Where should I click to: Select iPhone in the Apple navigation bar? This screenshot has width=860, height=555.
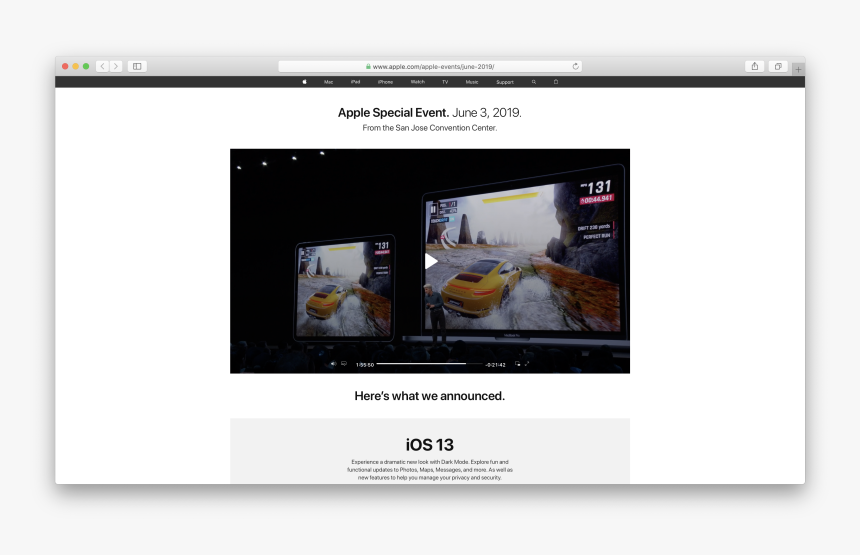[385, 82]
